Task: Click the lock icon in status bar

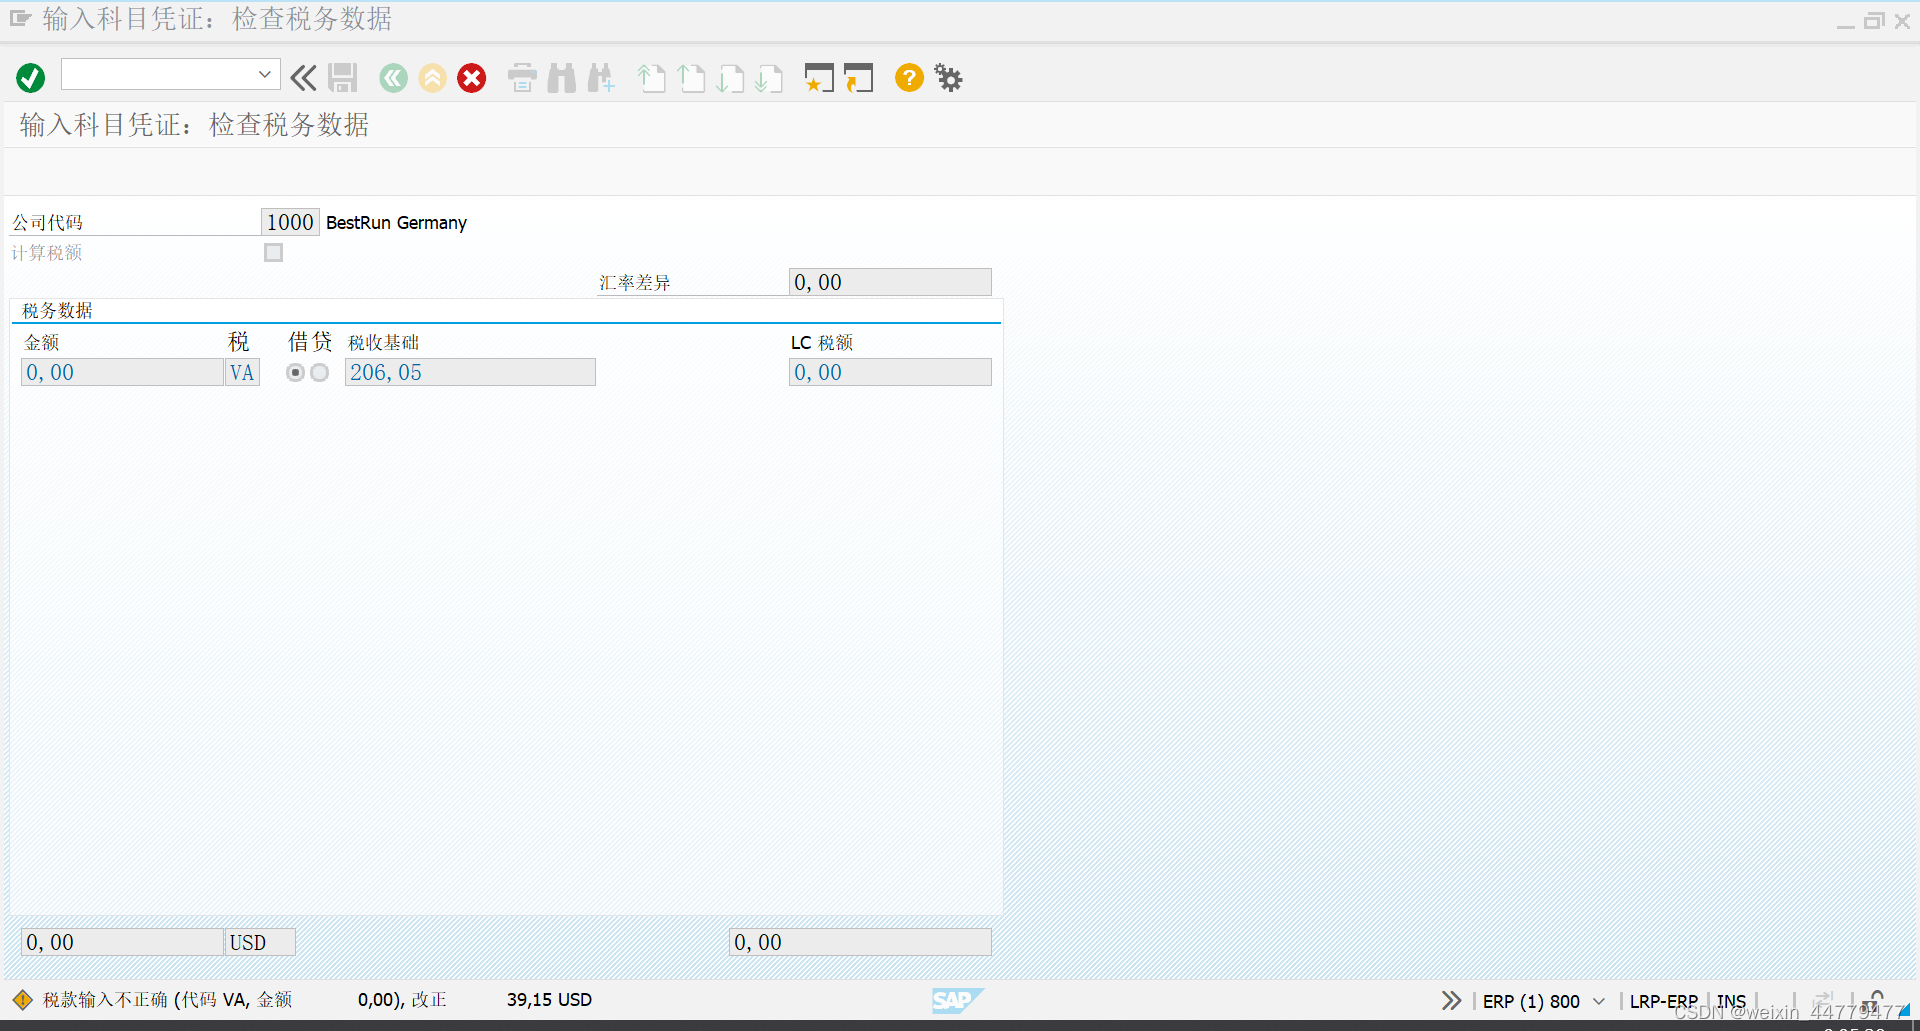Action: coord(1873,1001)
